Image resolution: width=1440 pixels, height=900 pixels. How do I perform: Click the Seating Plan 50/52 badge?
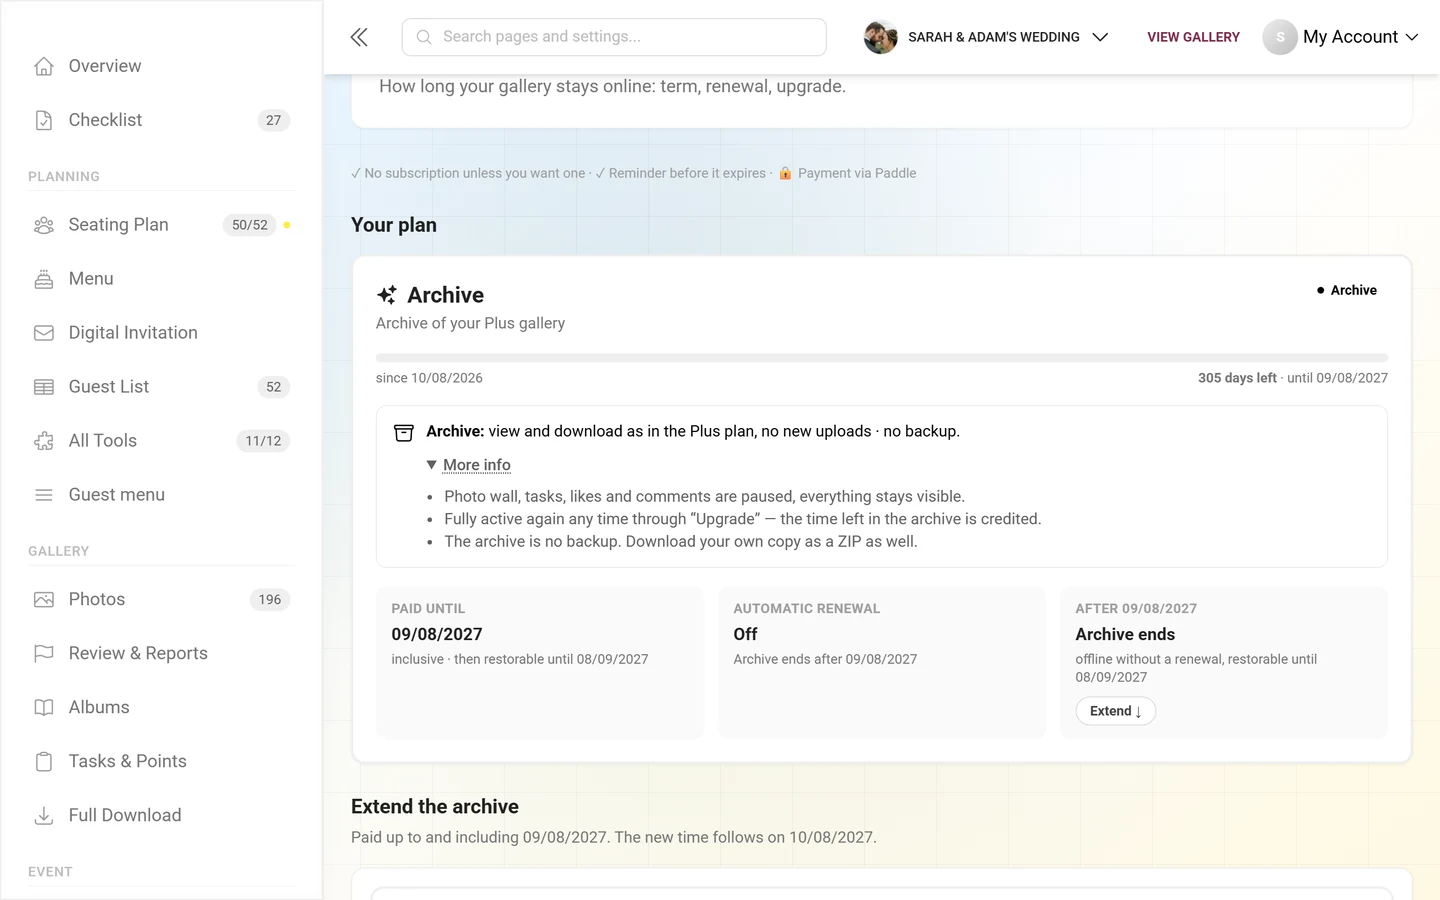[250, 225]
